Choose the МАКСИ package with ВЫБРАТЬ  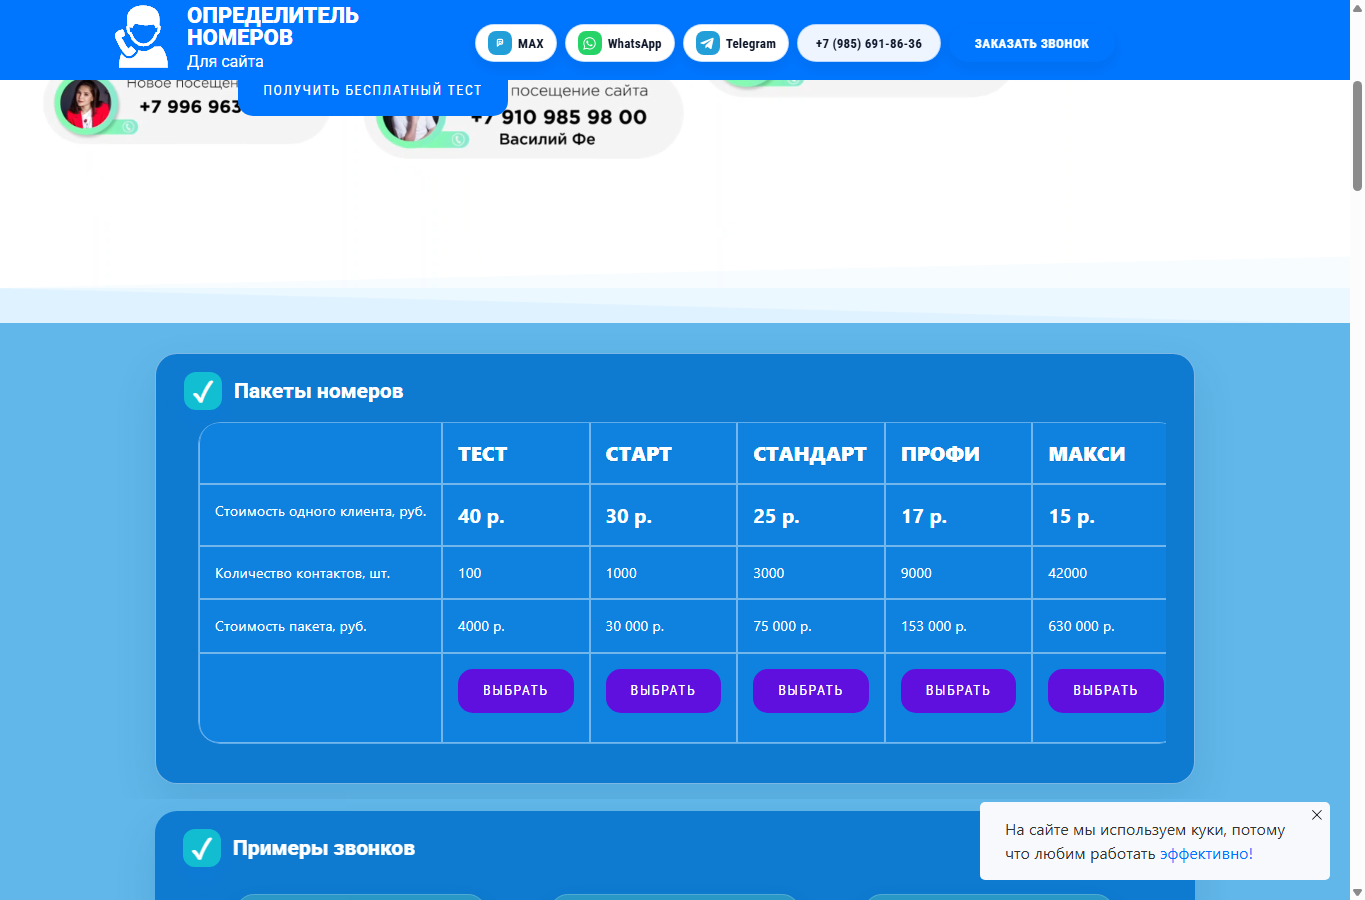(x=1106, y=691)
